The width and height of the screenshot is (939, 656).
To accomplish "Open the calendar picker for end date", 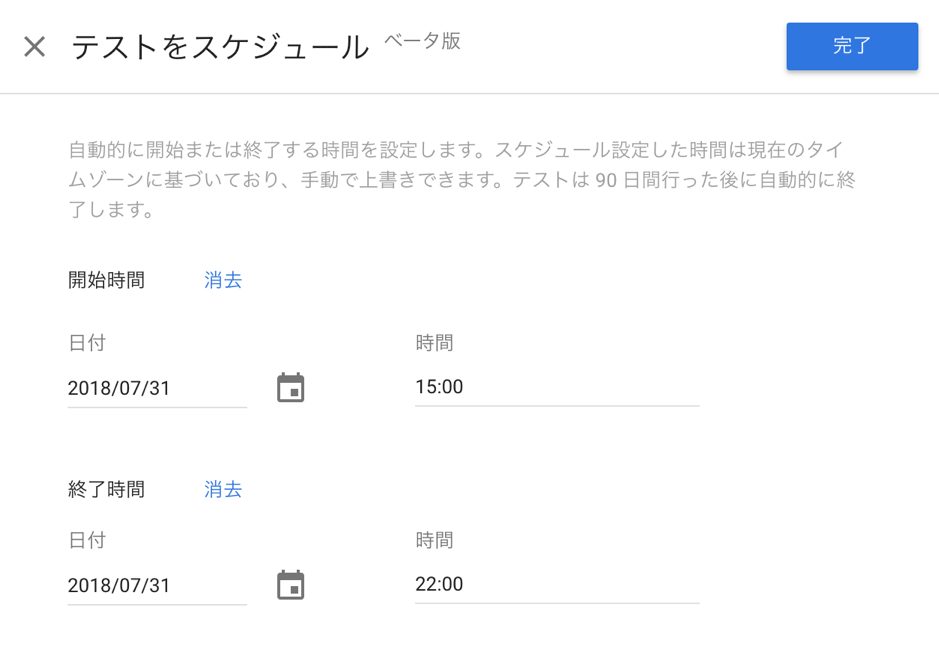I will coord(290,585).
